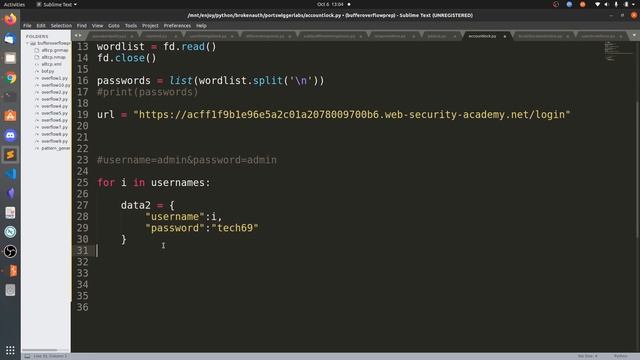Launch Google Chrome from the dock
This screenshot has width=640, height=360.
pos(10,78)
